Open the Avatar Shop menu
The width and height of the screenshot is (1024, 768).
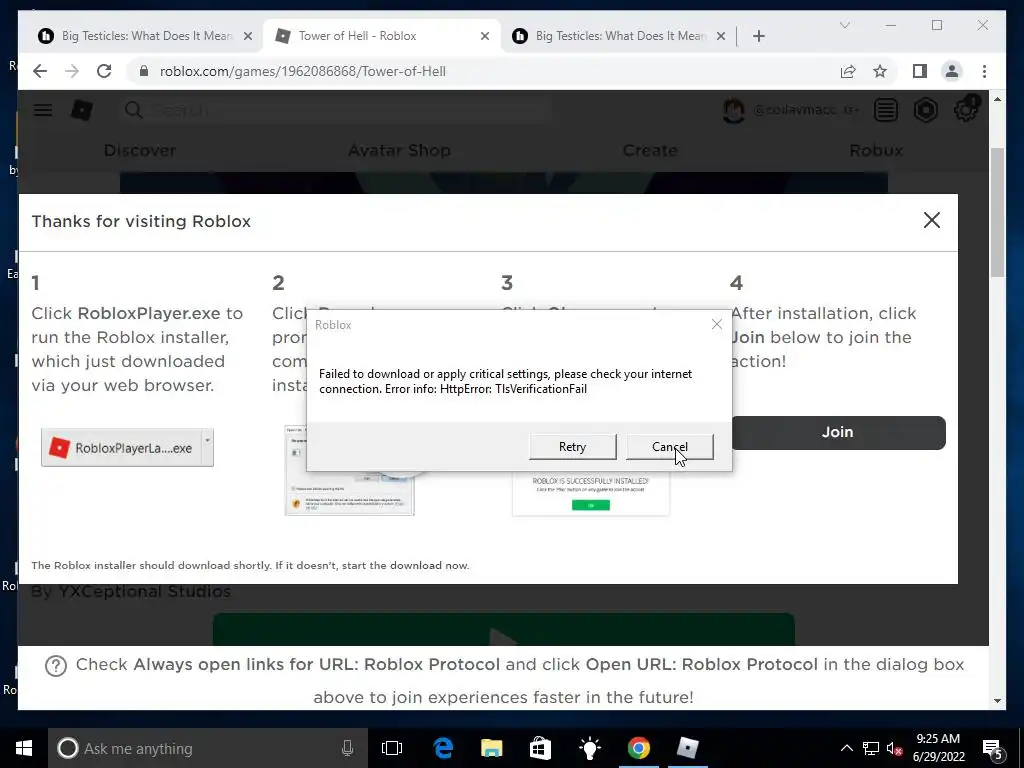[x=399, y=150]
